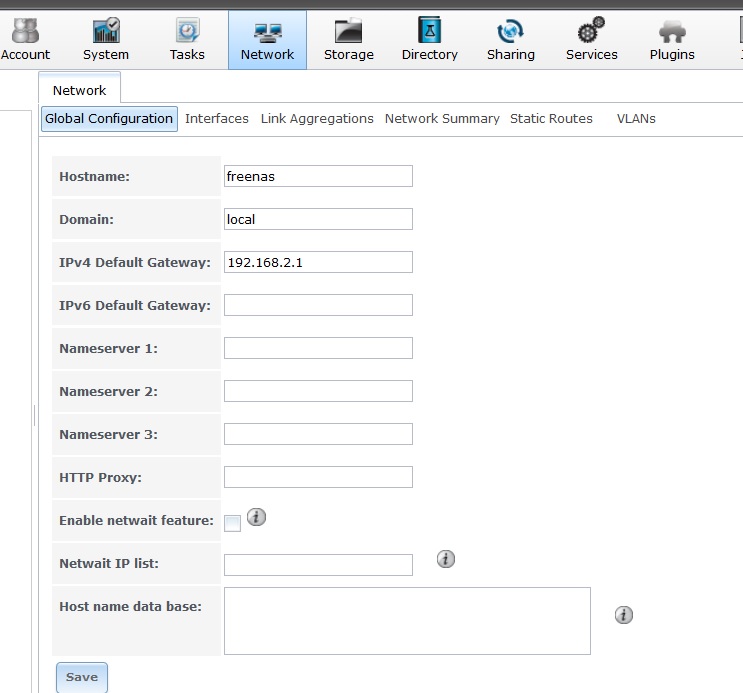Enable the netwait feature checkbox
Viewport: 743px width, 693px height.
(232, 523)
